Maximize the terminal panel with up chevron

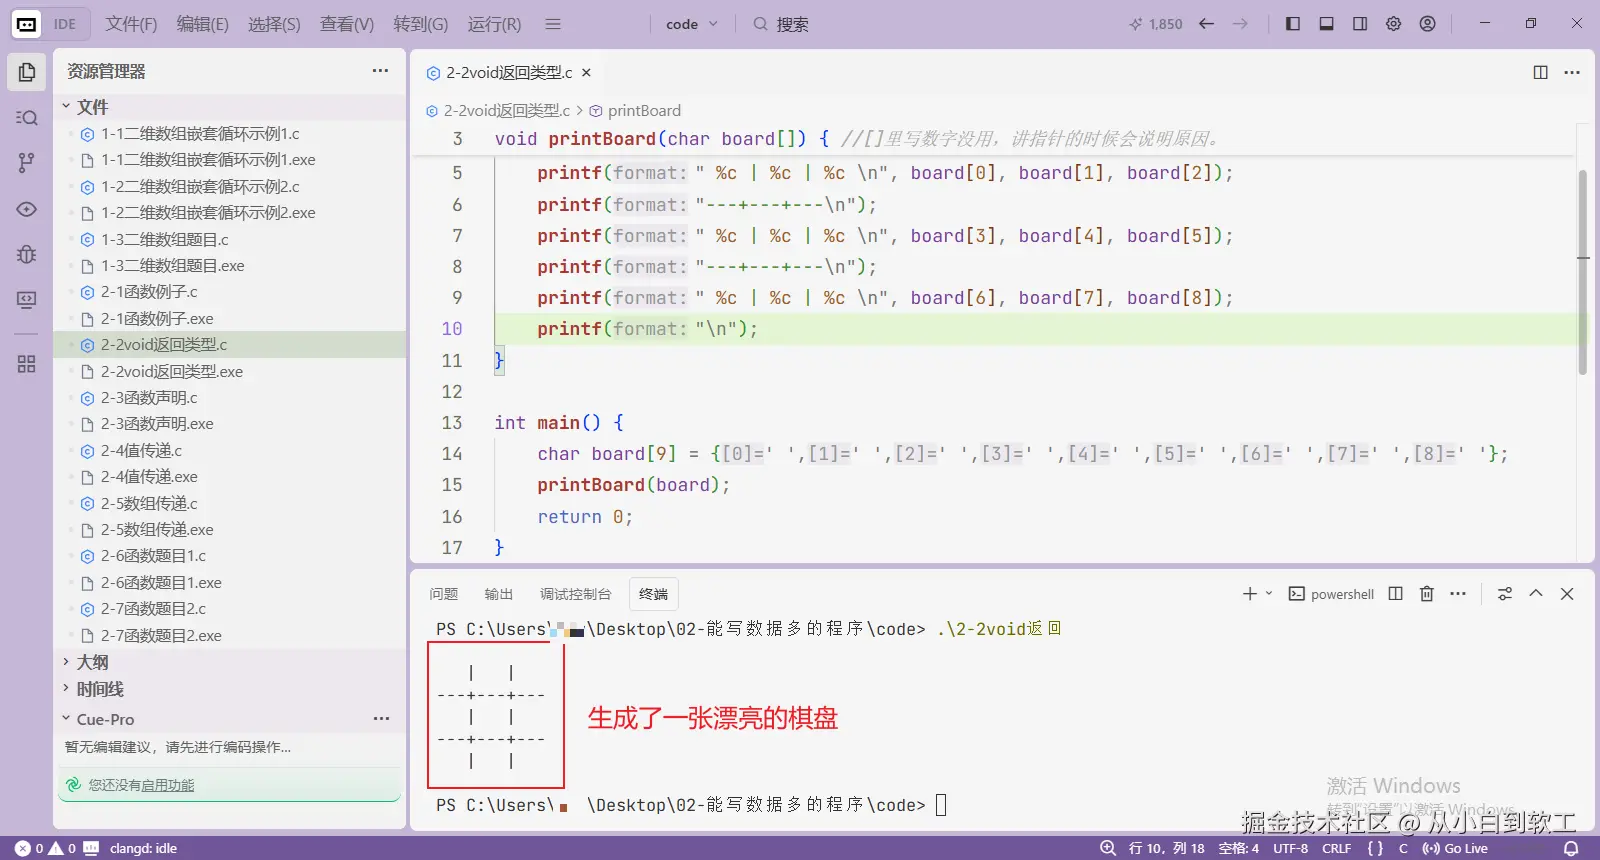click(1536, 594)
